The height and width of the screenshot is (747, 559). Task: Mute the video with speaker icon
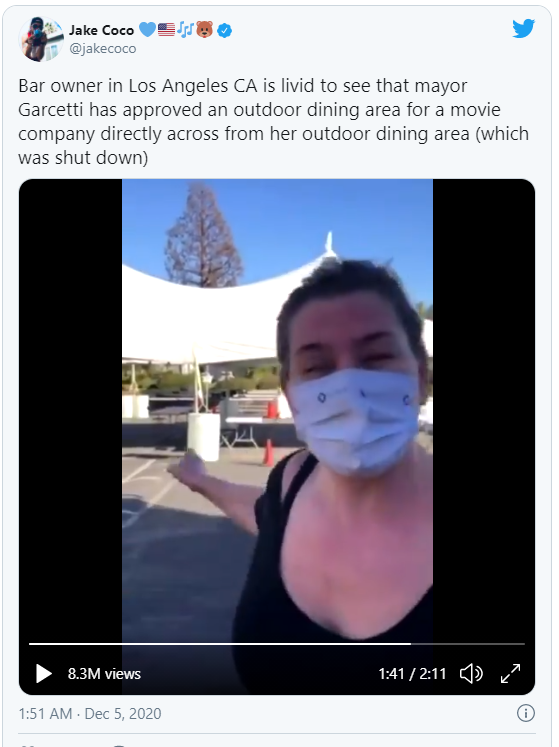(471, 673)
